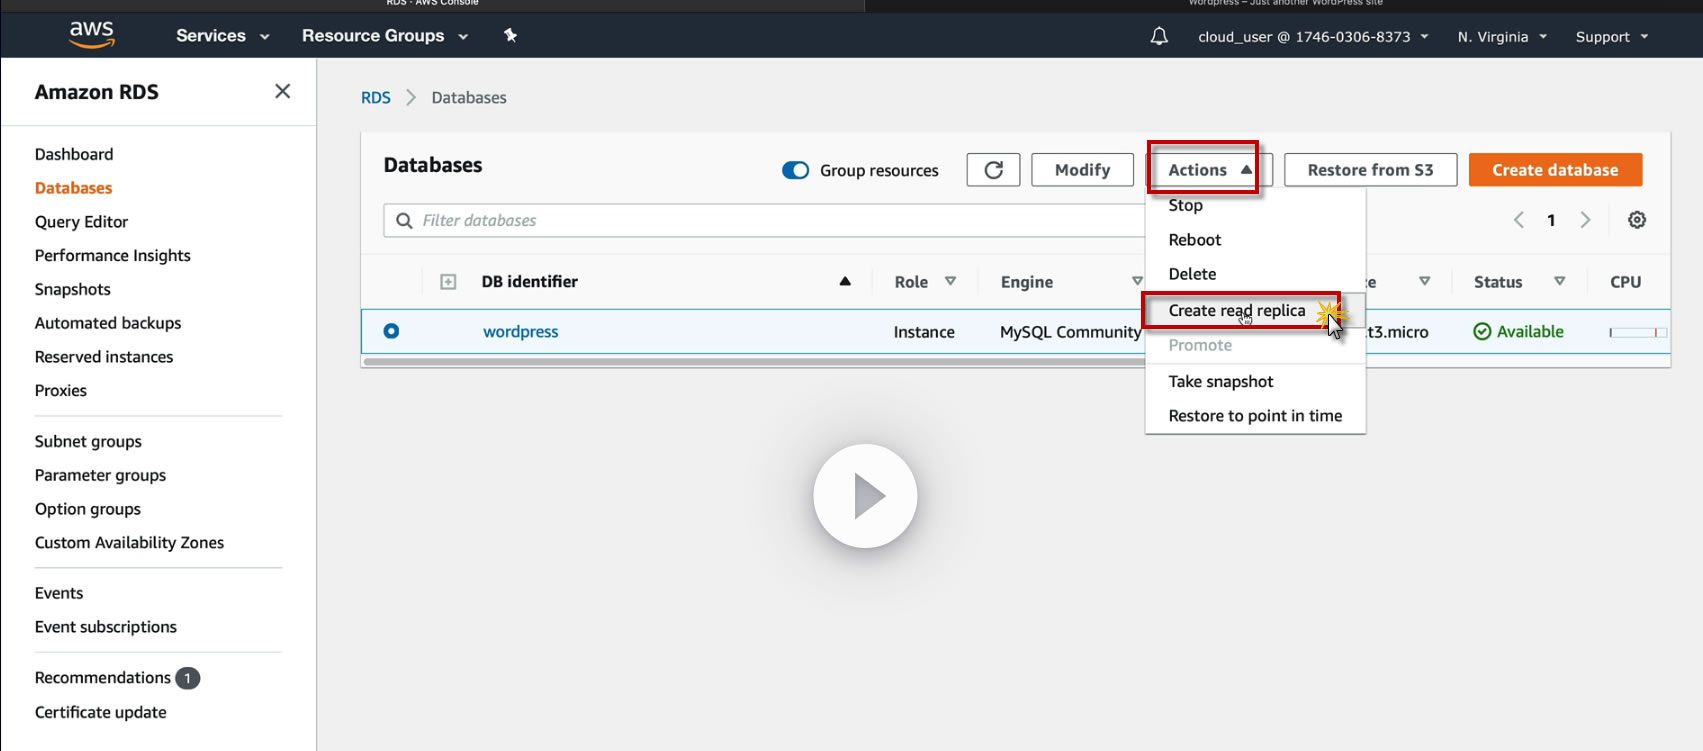Screen dimensions: 1703x751
Task: Open the notifications bell
Action: click(x=1159, y=37)
